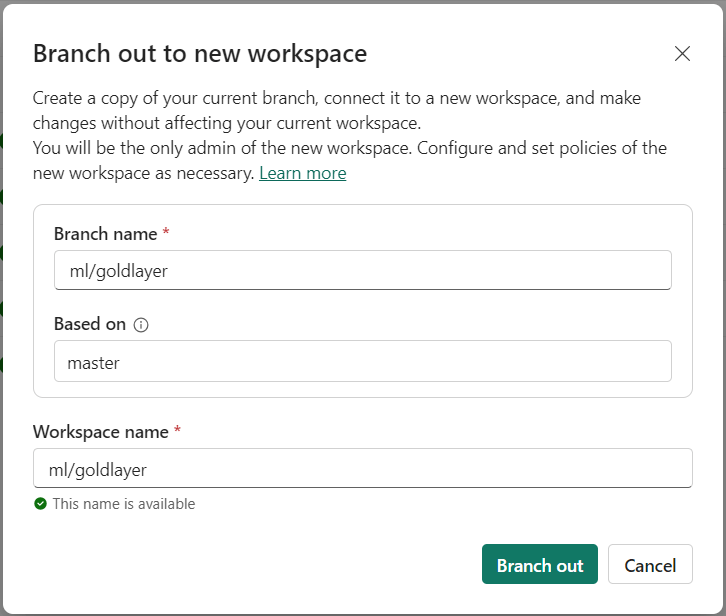This screenshot has height=616, width=726.
Task: Click the This name is available message
Action: 124,504
